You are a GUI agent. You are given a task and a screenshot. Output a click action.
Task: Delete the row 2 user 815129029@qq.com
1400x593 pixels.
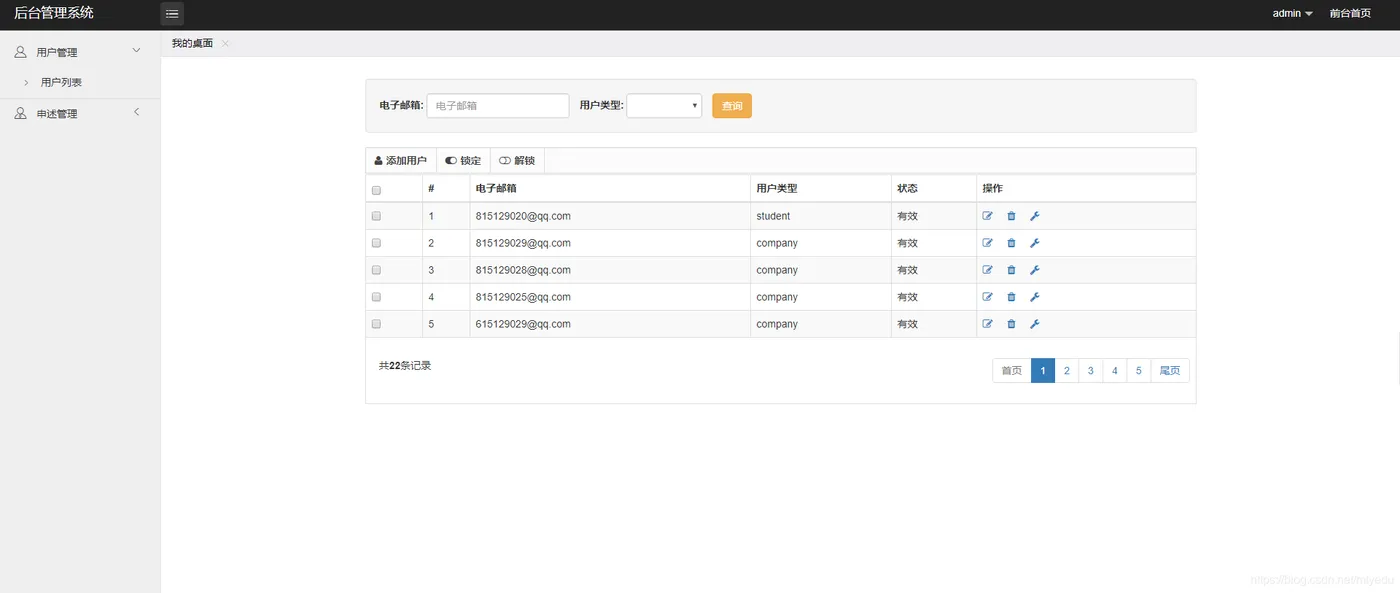click(1011, 243)
